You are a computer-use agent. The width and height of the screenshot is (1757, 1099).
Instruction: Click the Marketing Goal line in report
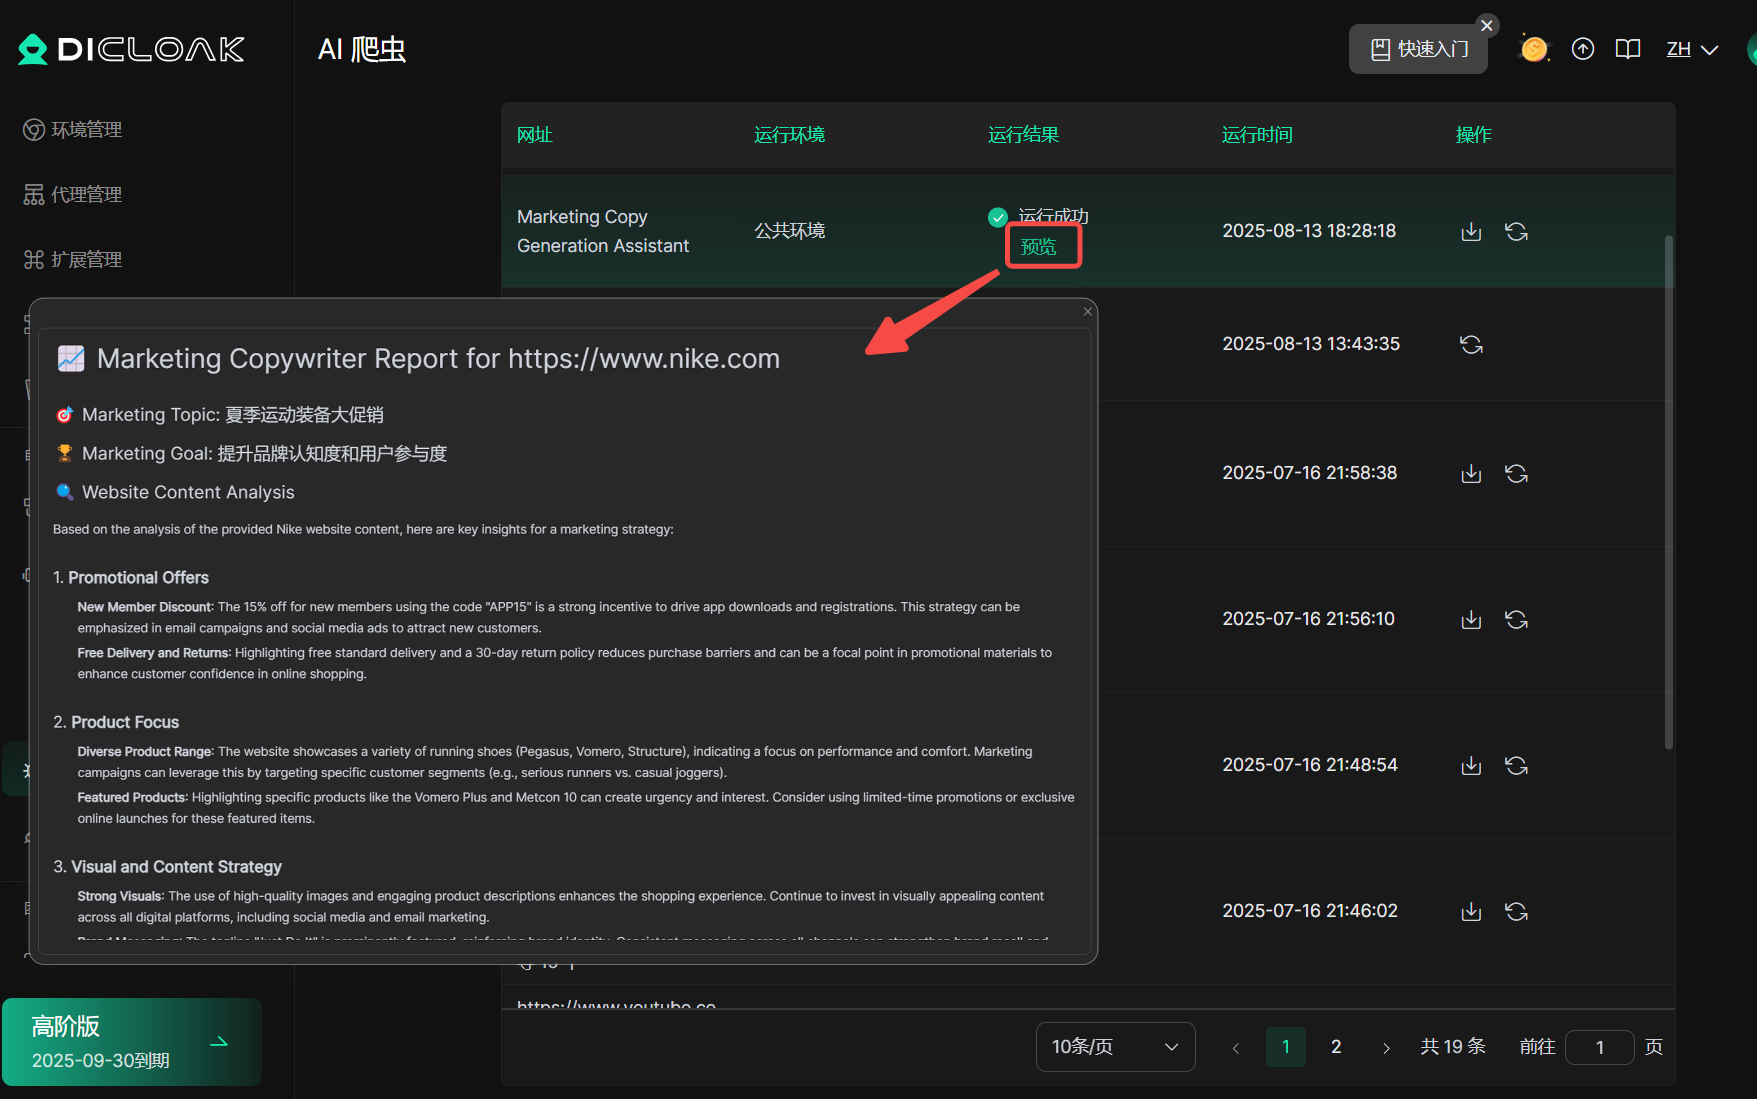click(251, 454)
